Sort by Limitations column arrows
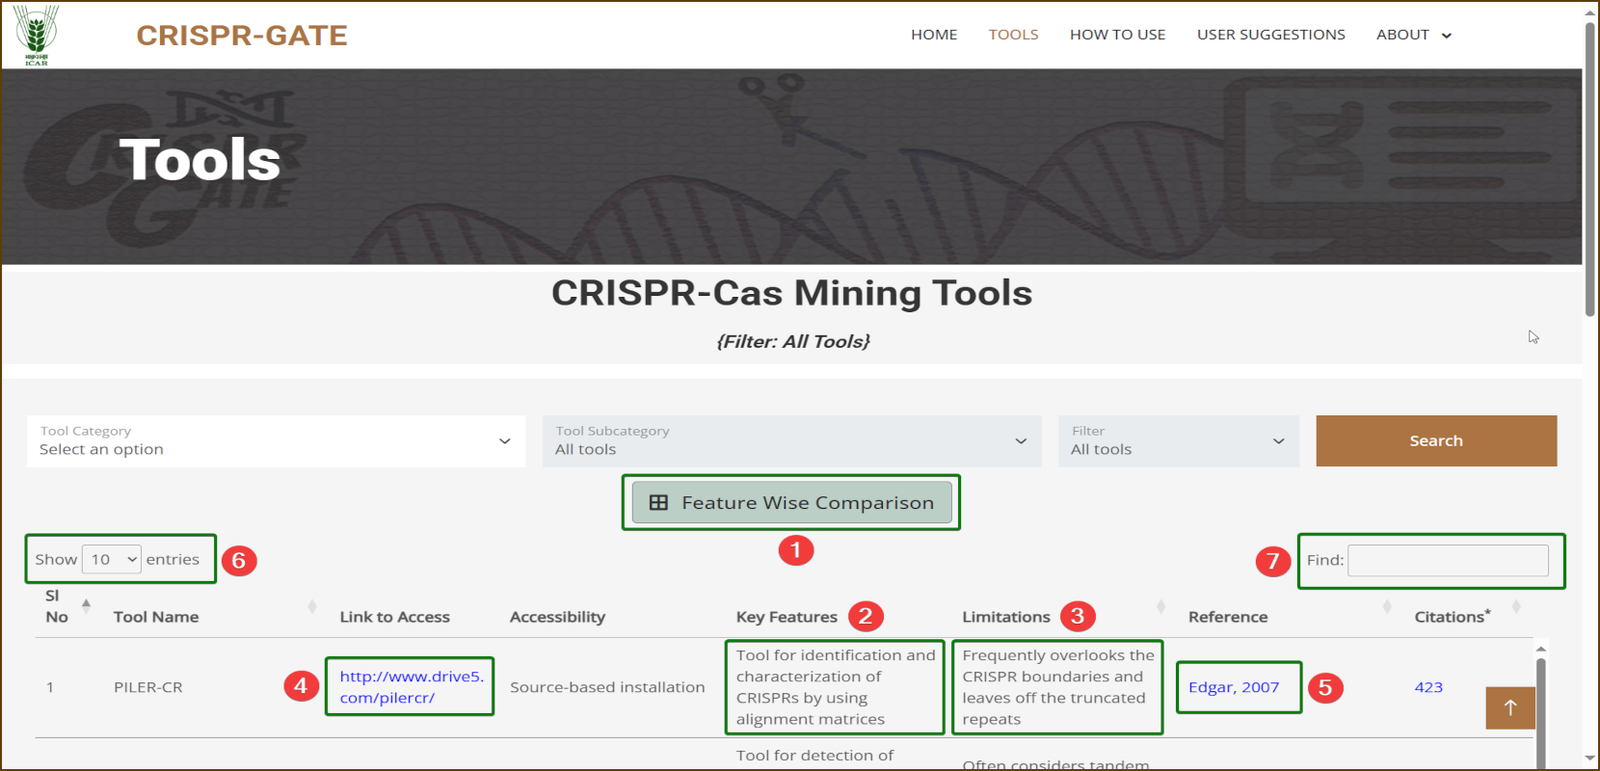This screenshot has height=771, width=1600. 1161,607
